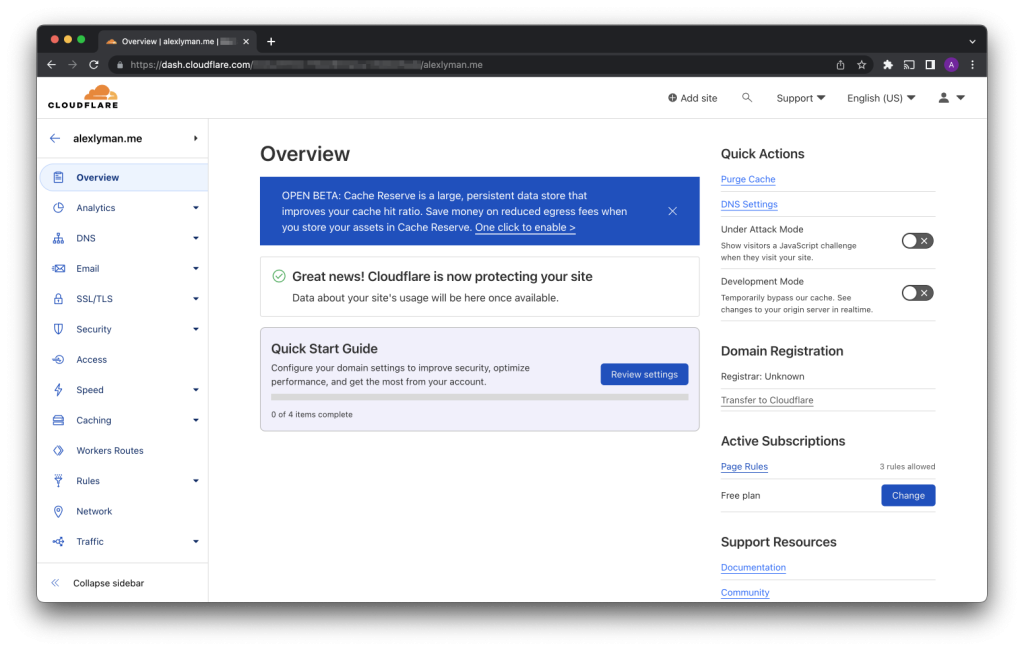Follow the Purge Cache link
This screenshot has width=1024, height=651.
click(x=748, y=179)
